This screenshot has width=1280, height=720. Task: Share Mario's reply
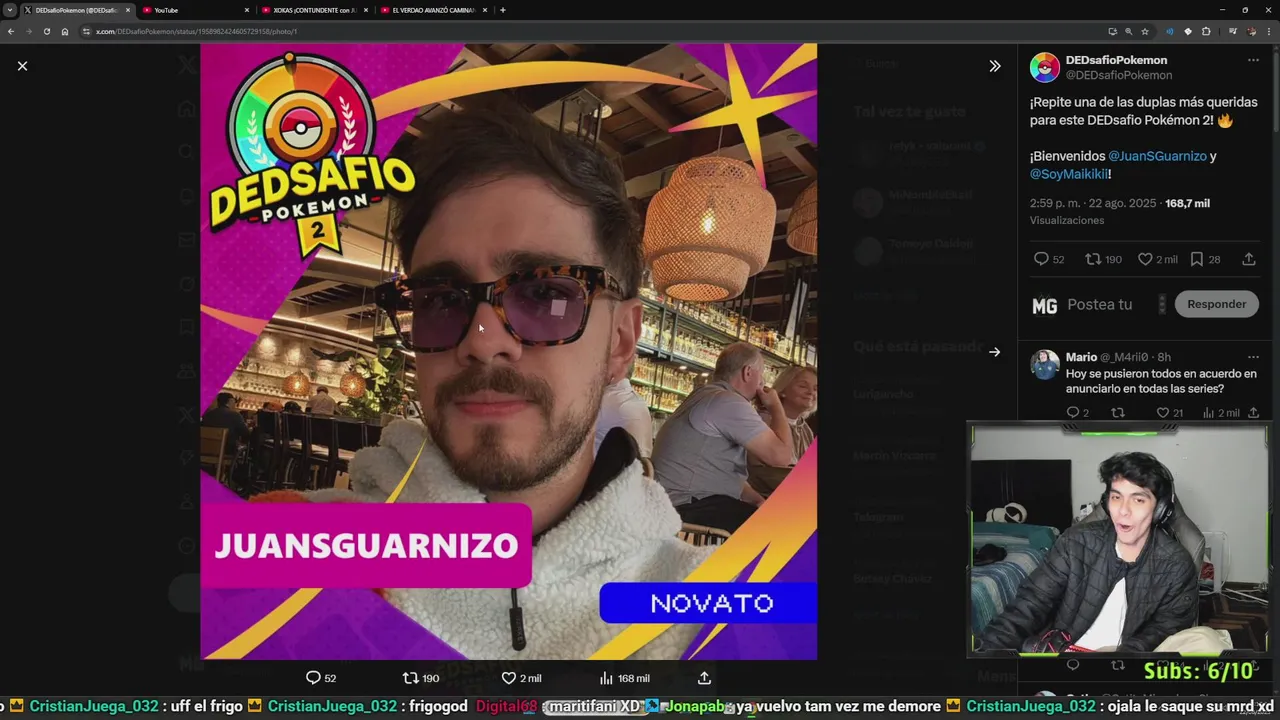point(1253,413)
